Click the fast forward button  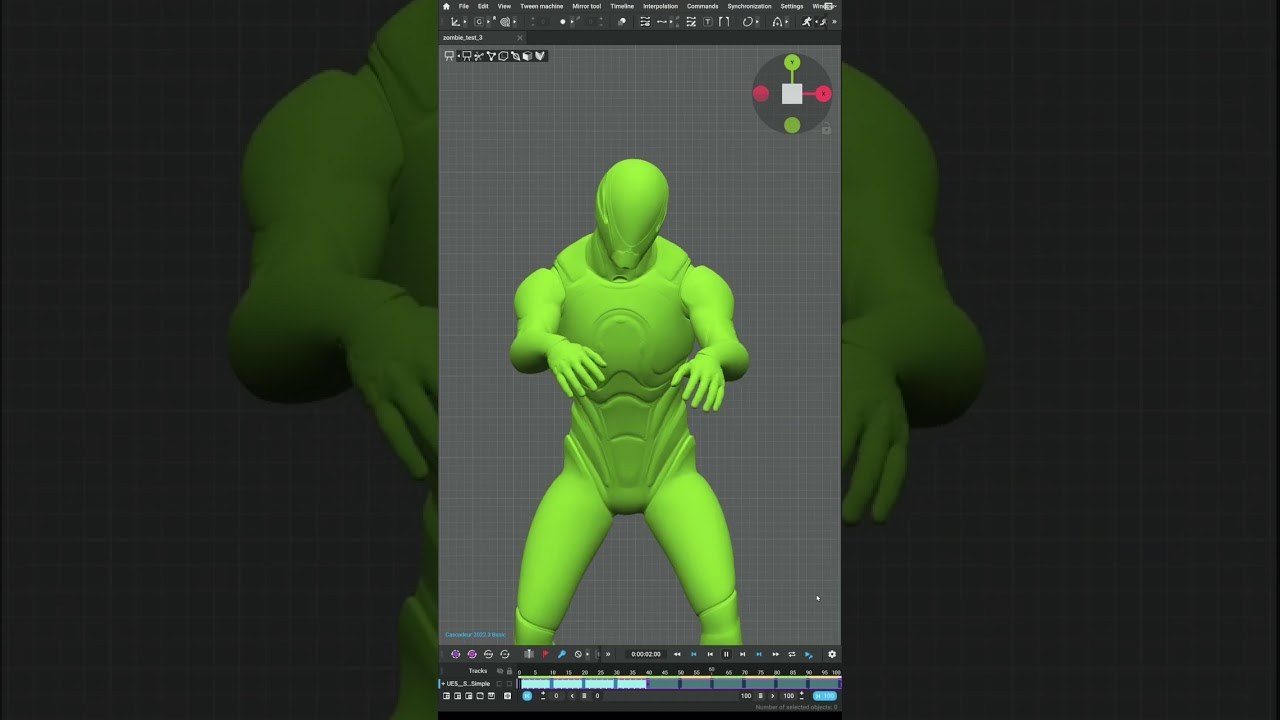point(775,654)
